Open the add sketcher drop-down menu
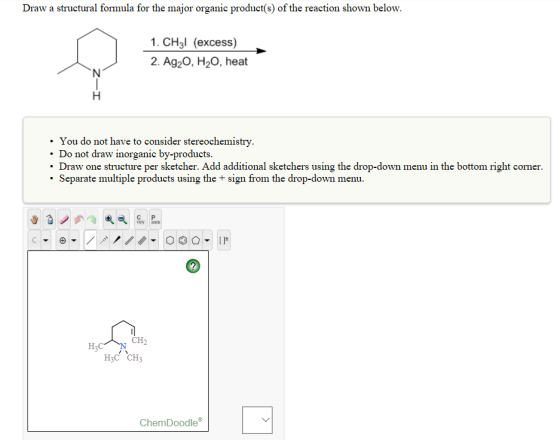The height and width of the screenshot is (440, 560). pyautogui.click(x=257, y=420)
